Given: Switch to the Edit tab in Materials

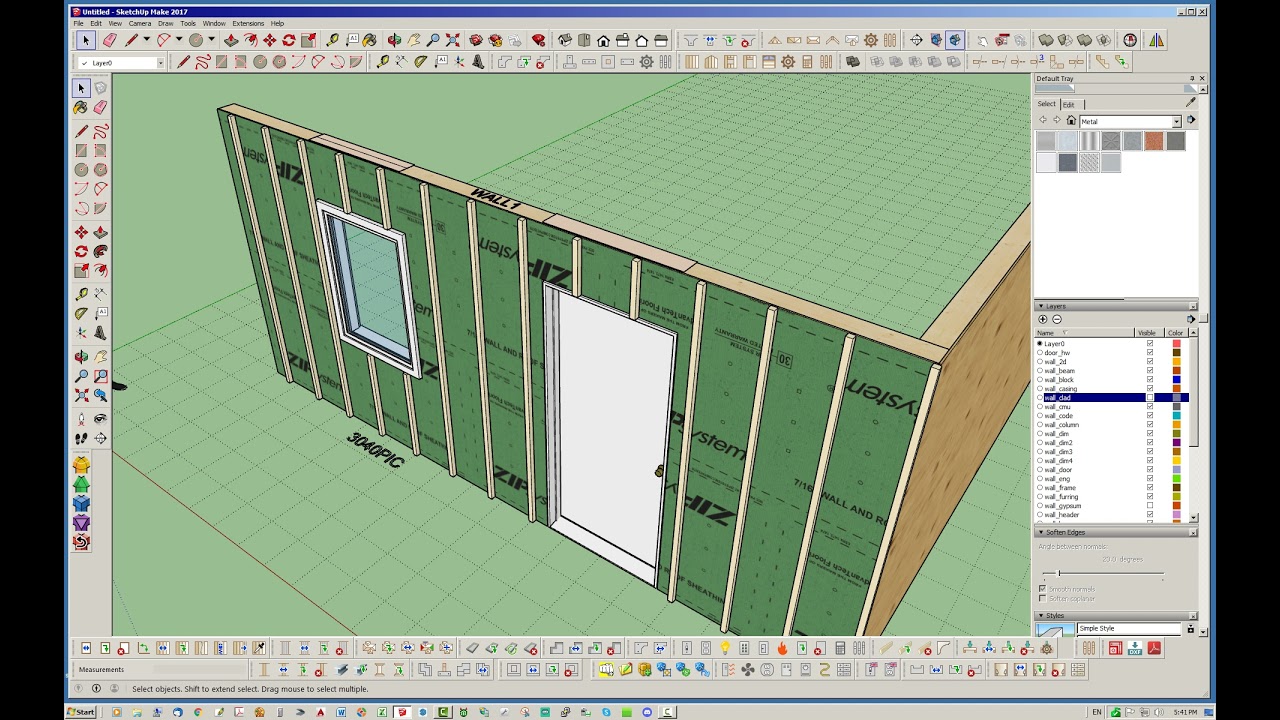Looking at the screenshot, I should tap(1068, 104).
